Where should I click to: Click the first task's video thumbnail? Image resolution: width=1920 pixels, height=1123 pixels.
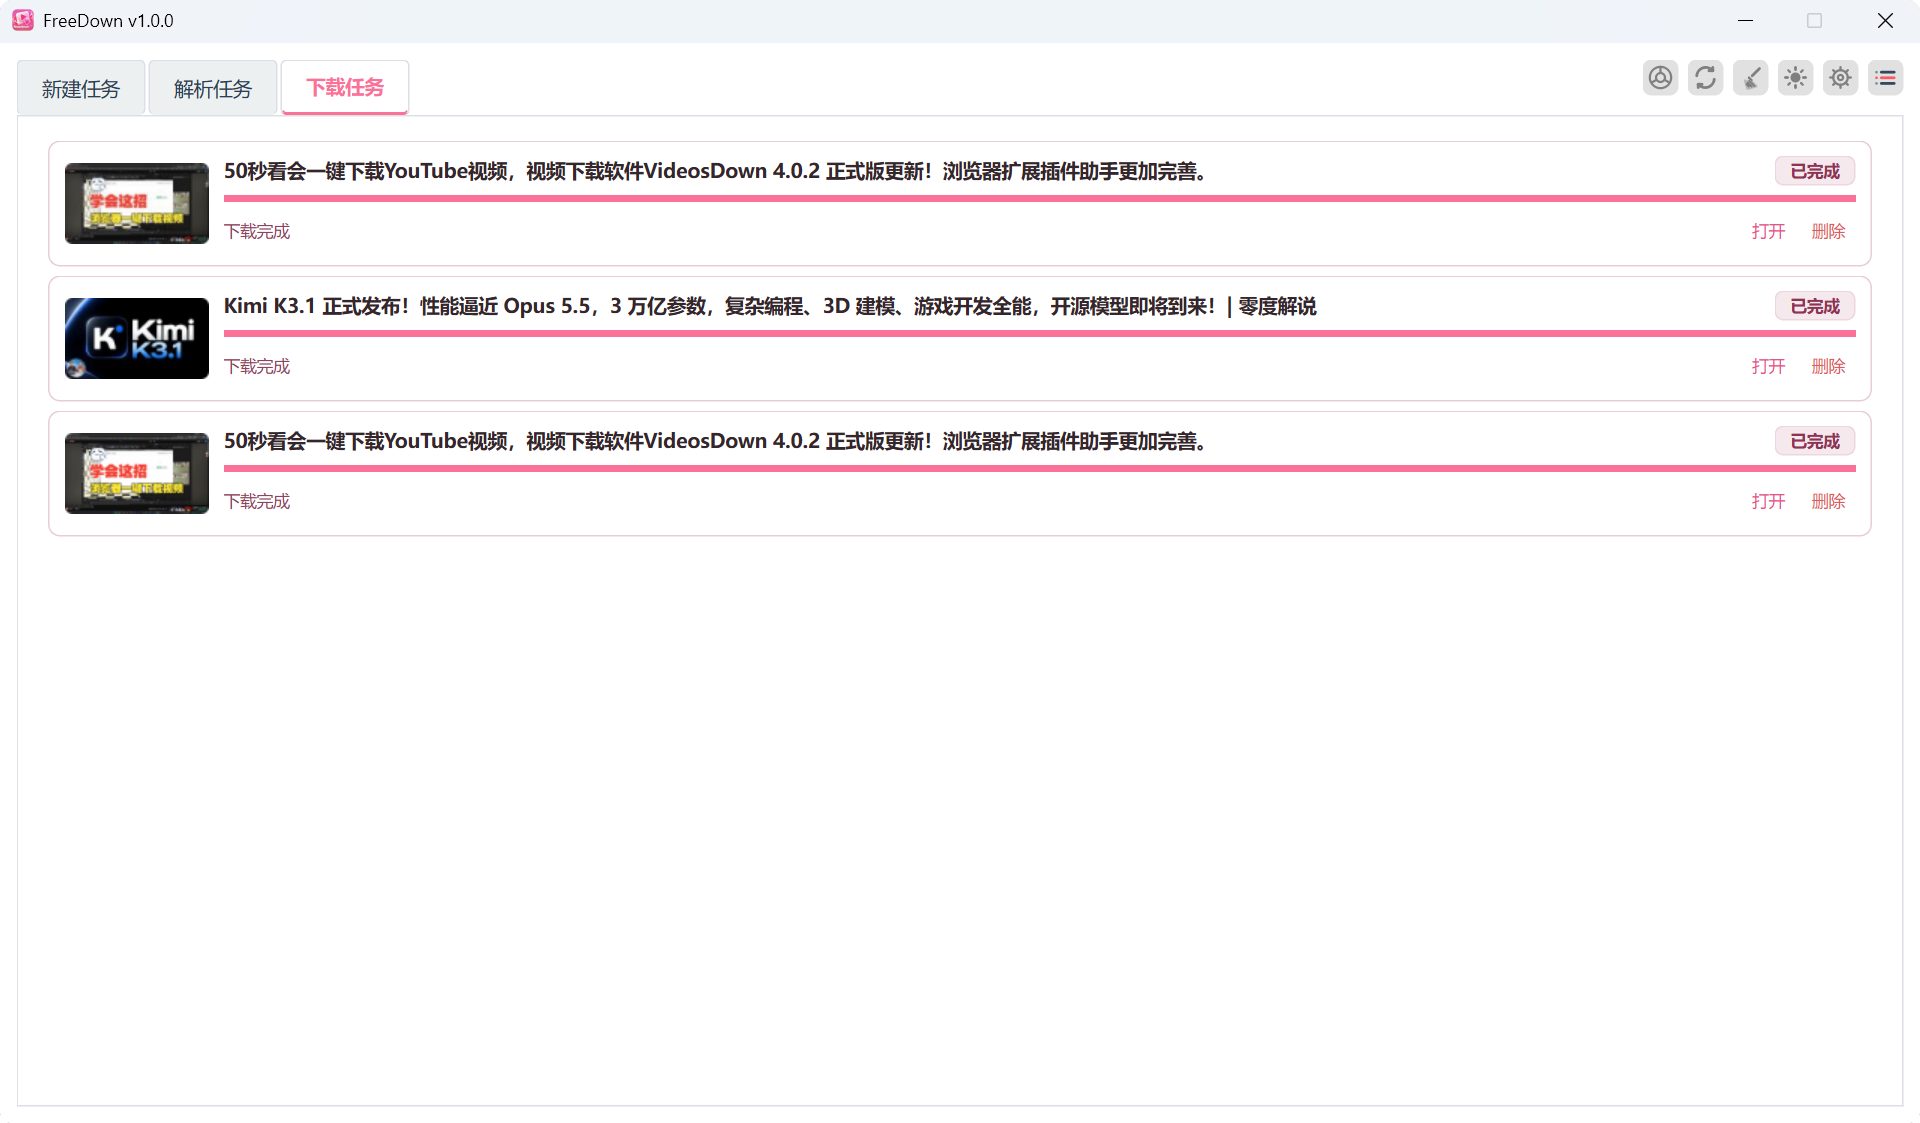[x=137, y=203]
